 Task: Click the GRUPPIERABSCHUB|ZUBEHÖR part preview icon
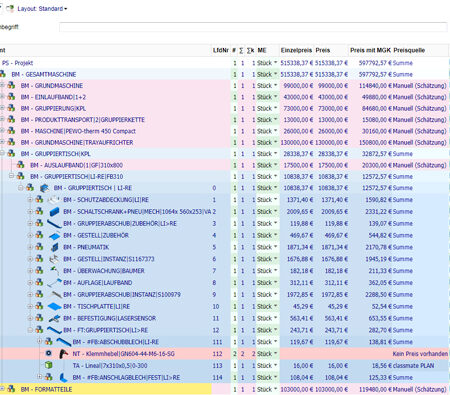pos(54,224)
